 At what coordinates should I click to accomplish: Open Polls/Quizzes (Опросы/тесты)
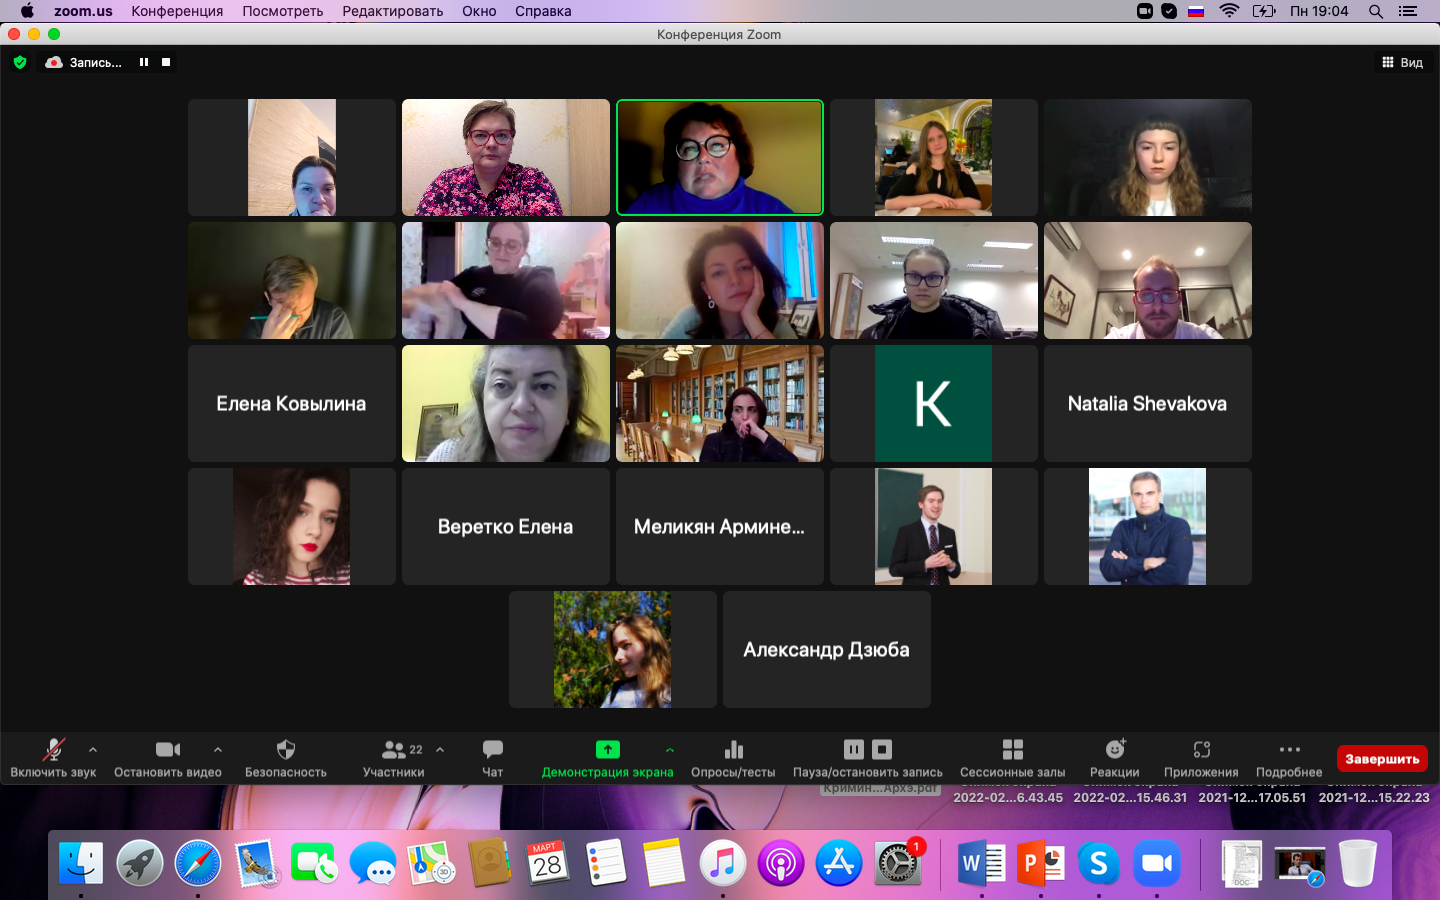(733, 750)
